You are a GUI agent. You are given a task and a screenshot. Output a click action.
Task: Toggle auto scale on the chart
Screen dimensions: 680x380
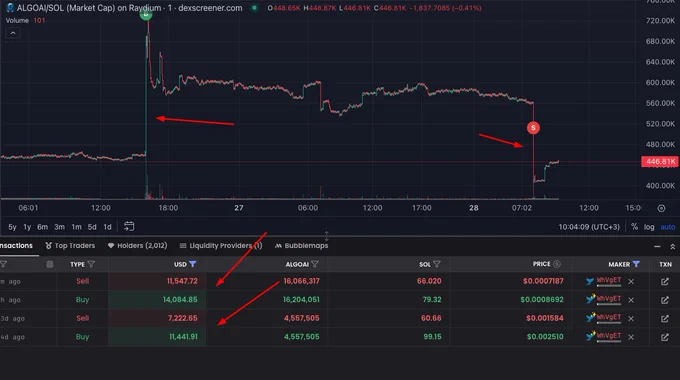(667, 227)
